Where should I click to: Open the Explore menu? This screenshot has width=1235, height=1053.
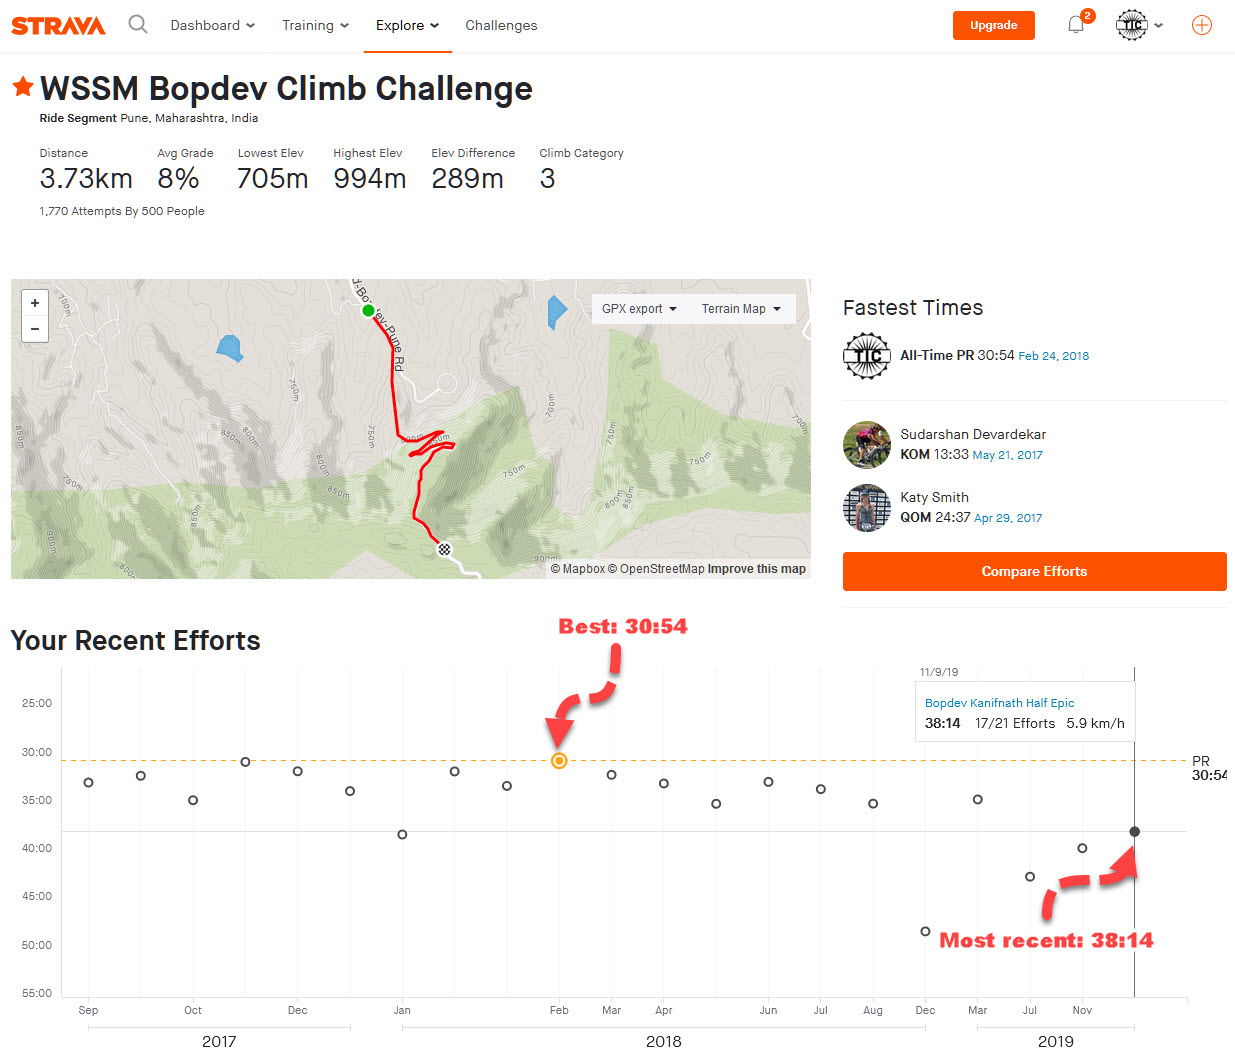(x=407, y=25)
